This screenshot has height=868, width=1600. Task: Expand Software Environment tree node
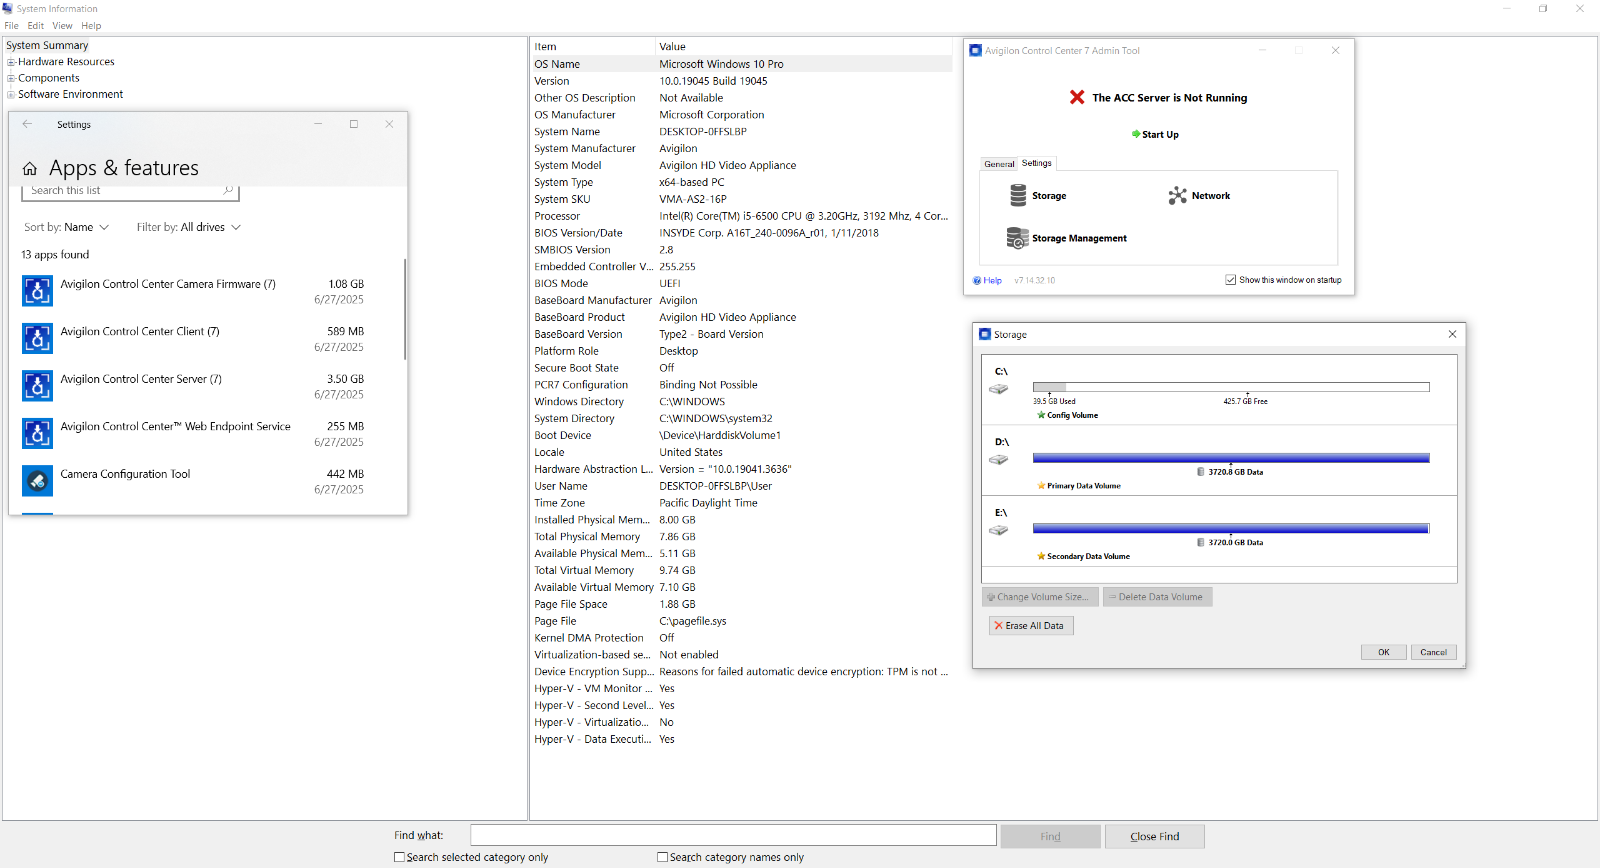pyautogui.click(x=11, y=94)
